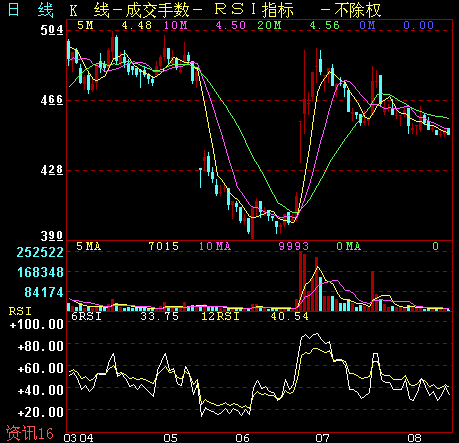This screenshot has height=443, width=459.
Task: Click the 12RSI value 40.54
Action: click(x=290, y=316)
